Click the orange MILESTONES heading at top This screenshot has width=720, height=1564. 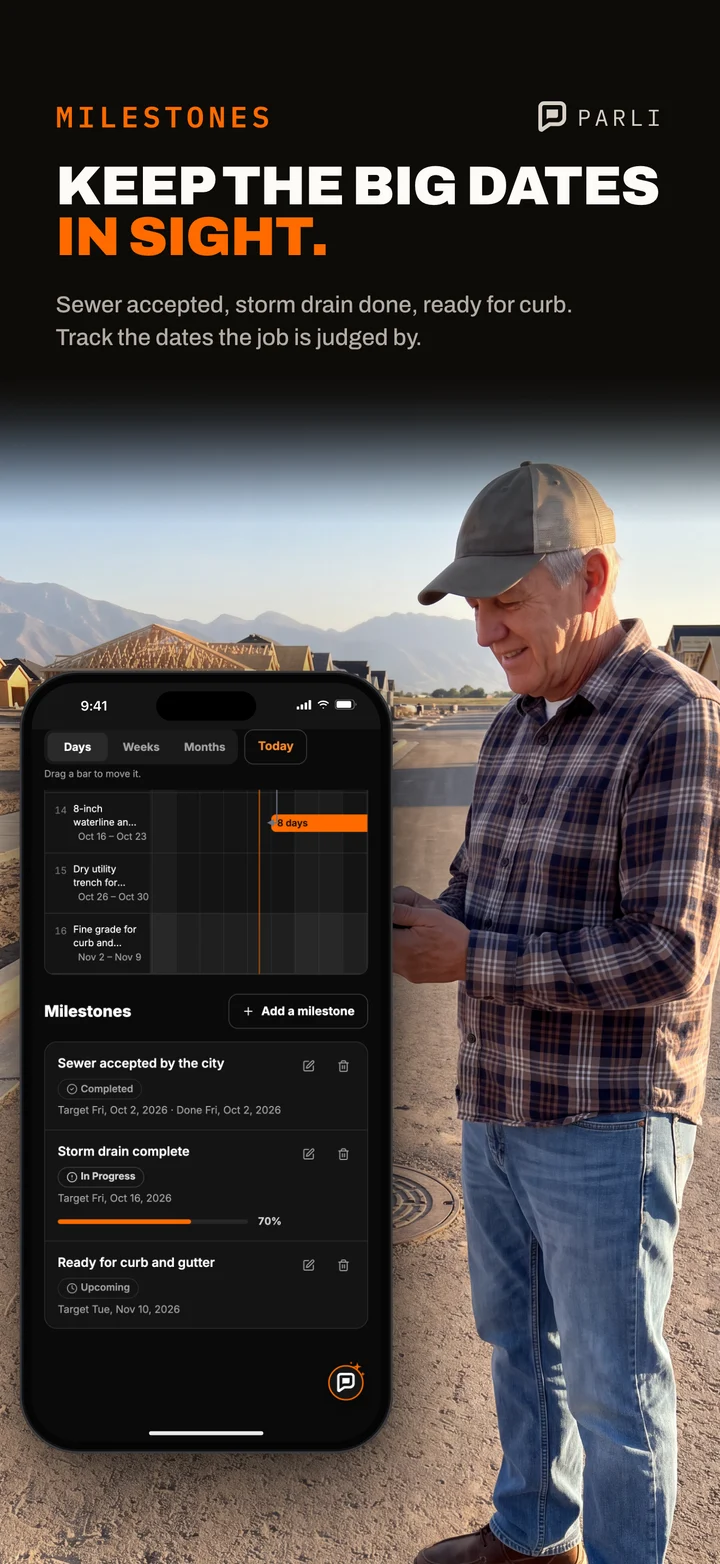pyautogui.click(x=163, y=118)
